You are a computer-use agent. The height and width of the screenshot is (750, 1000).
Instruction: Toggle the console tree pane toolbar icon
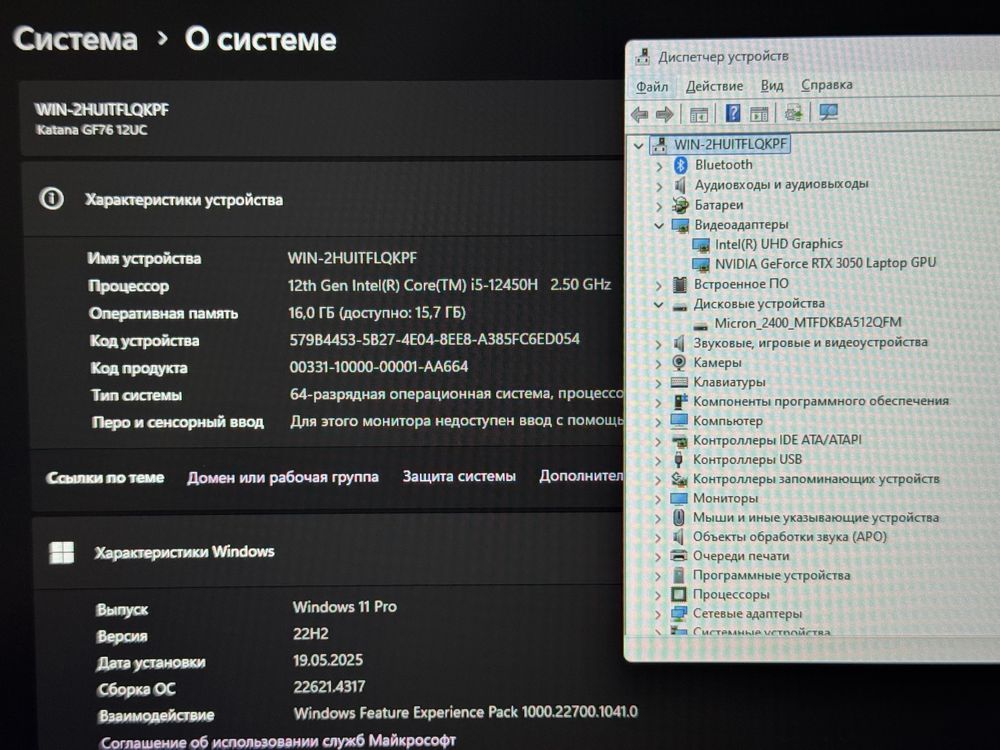tap(699, 115)
